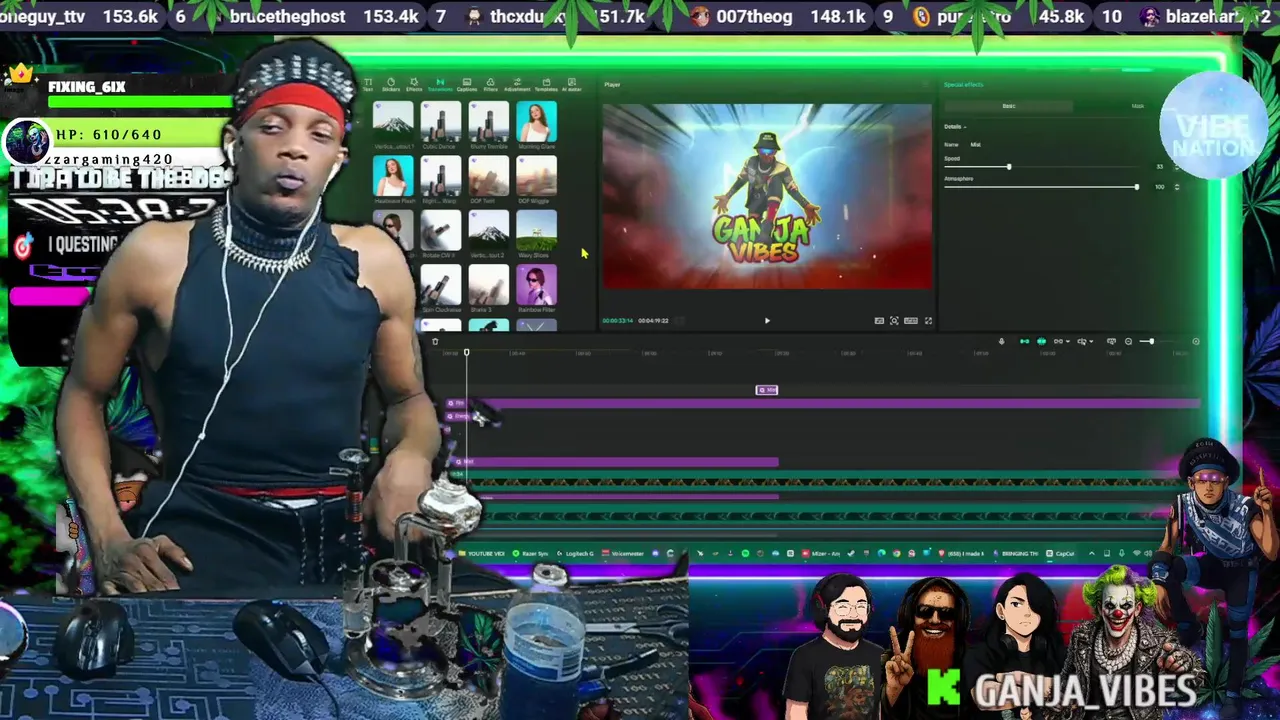
Task: Click the Speed slider handle
Action: click(1009, 167)
